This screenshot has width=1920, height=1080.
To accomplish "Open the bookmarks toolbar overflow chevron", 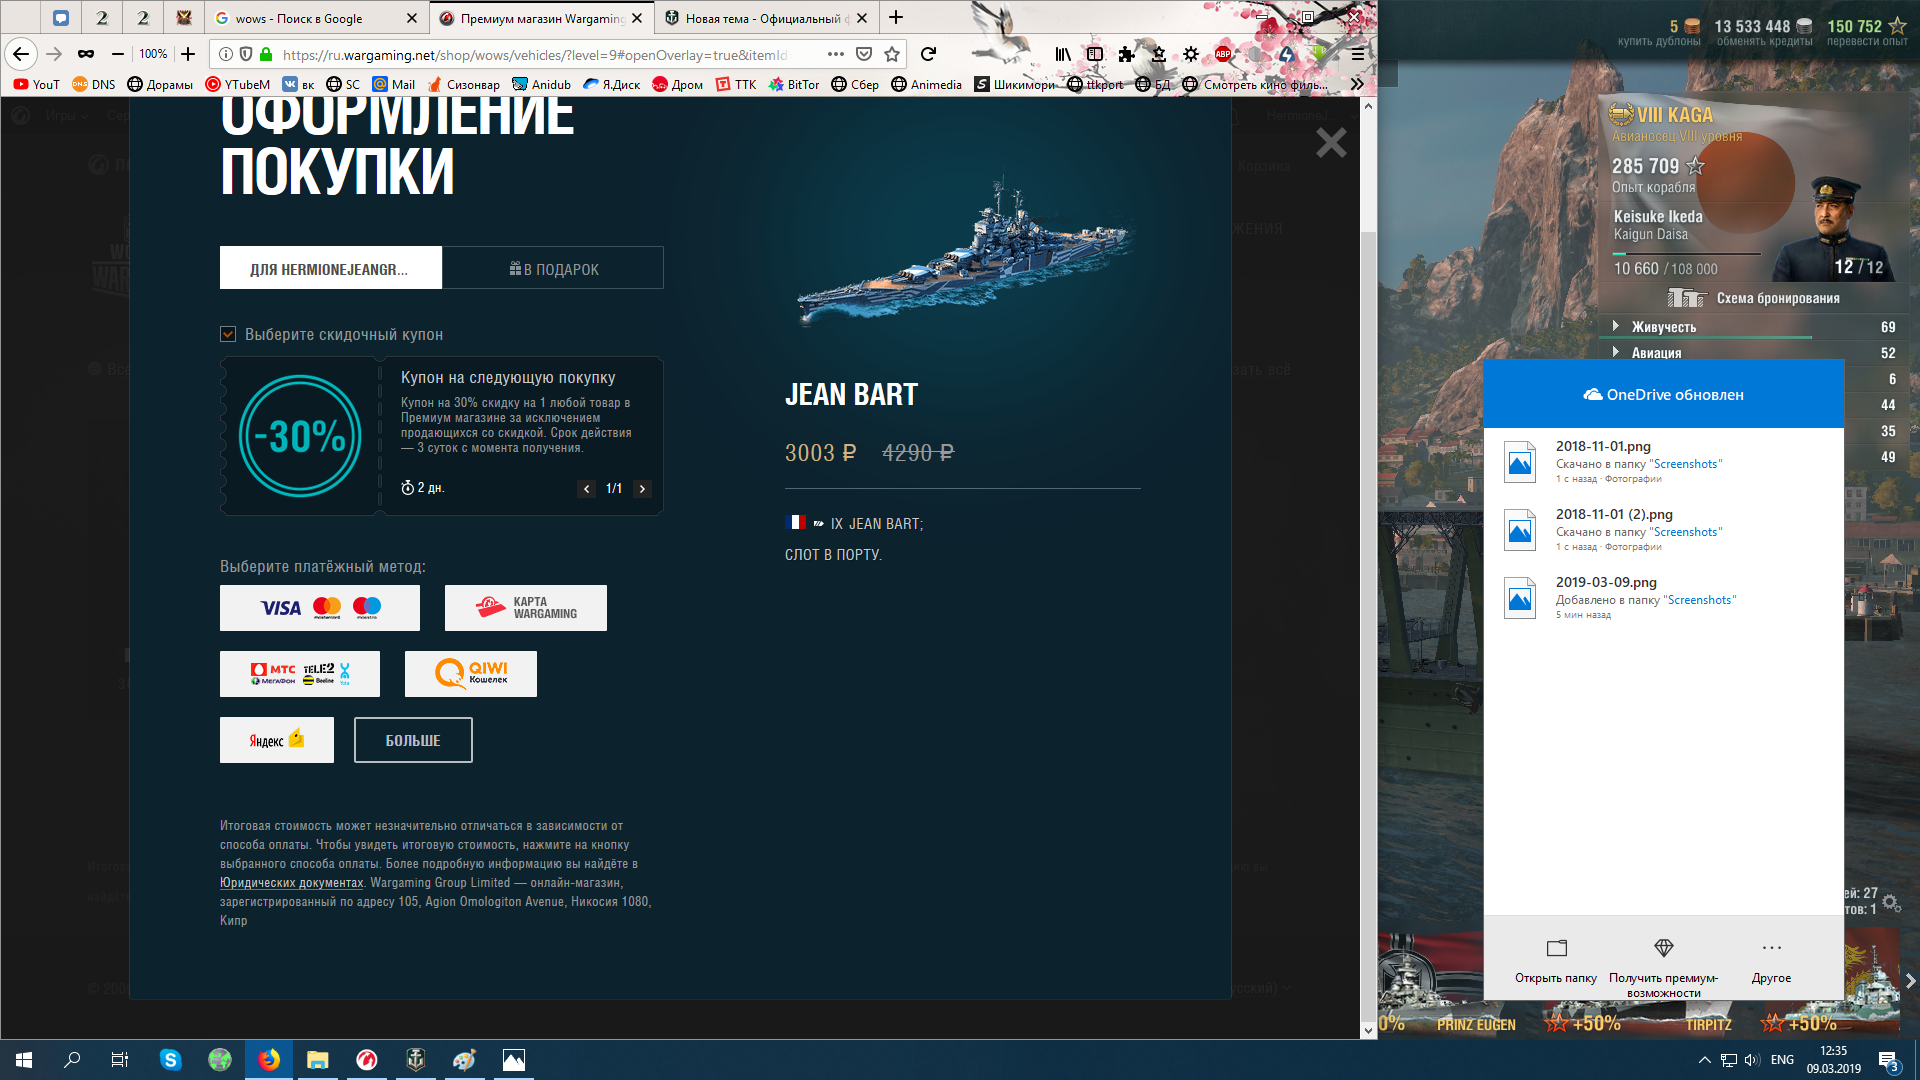I will pos(1356,85).
